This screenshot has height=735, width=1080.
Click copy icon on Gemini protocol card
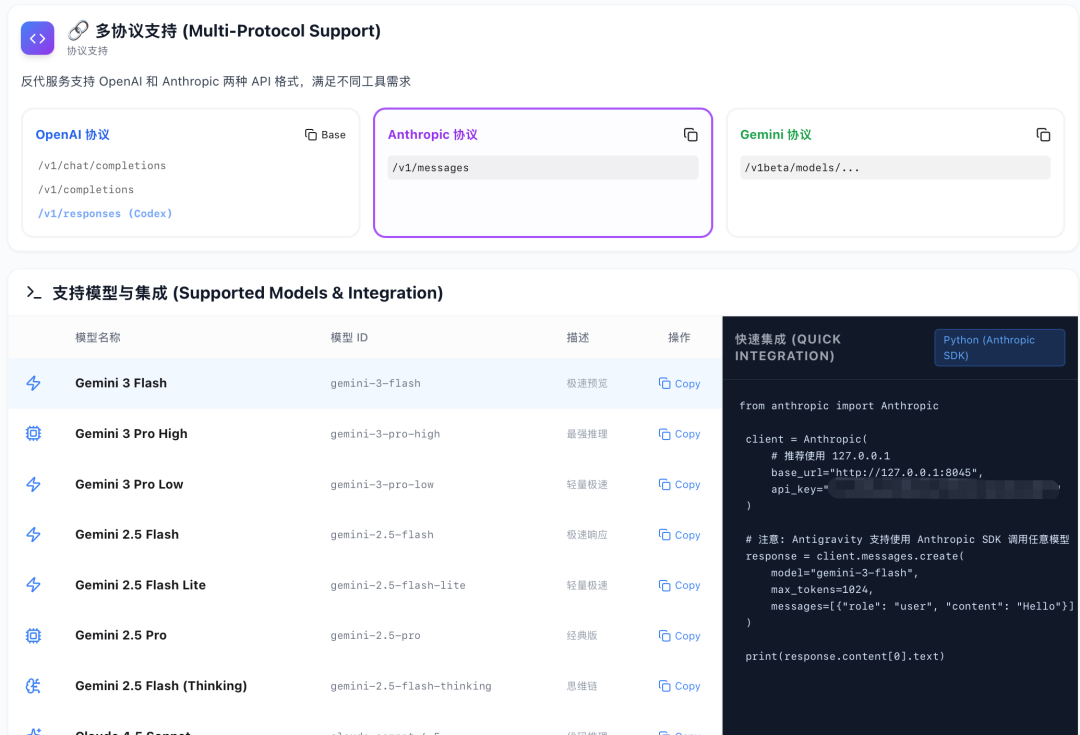coord(1043,134)
